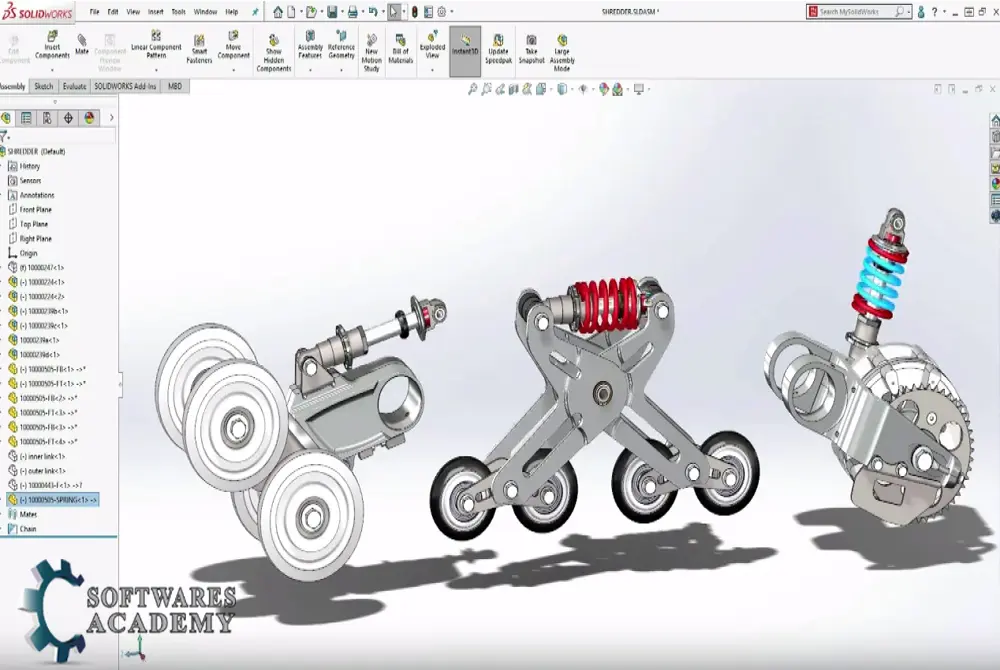This screenshot has height=670, width=1000.
Task: Expand the Insert Components dropdown arrow
Action: coord(52,69)
